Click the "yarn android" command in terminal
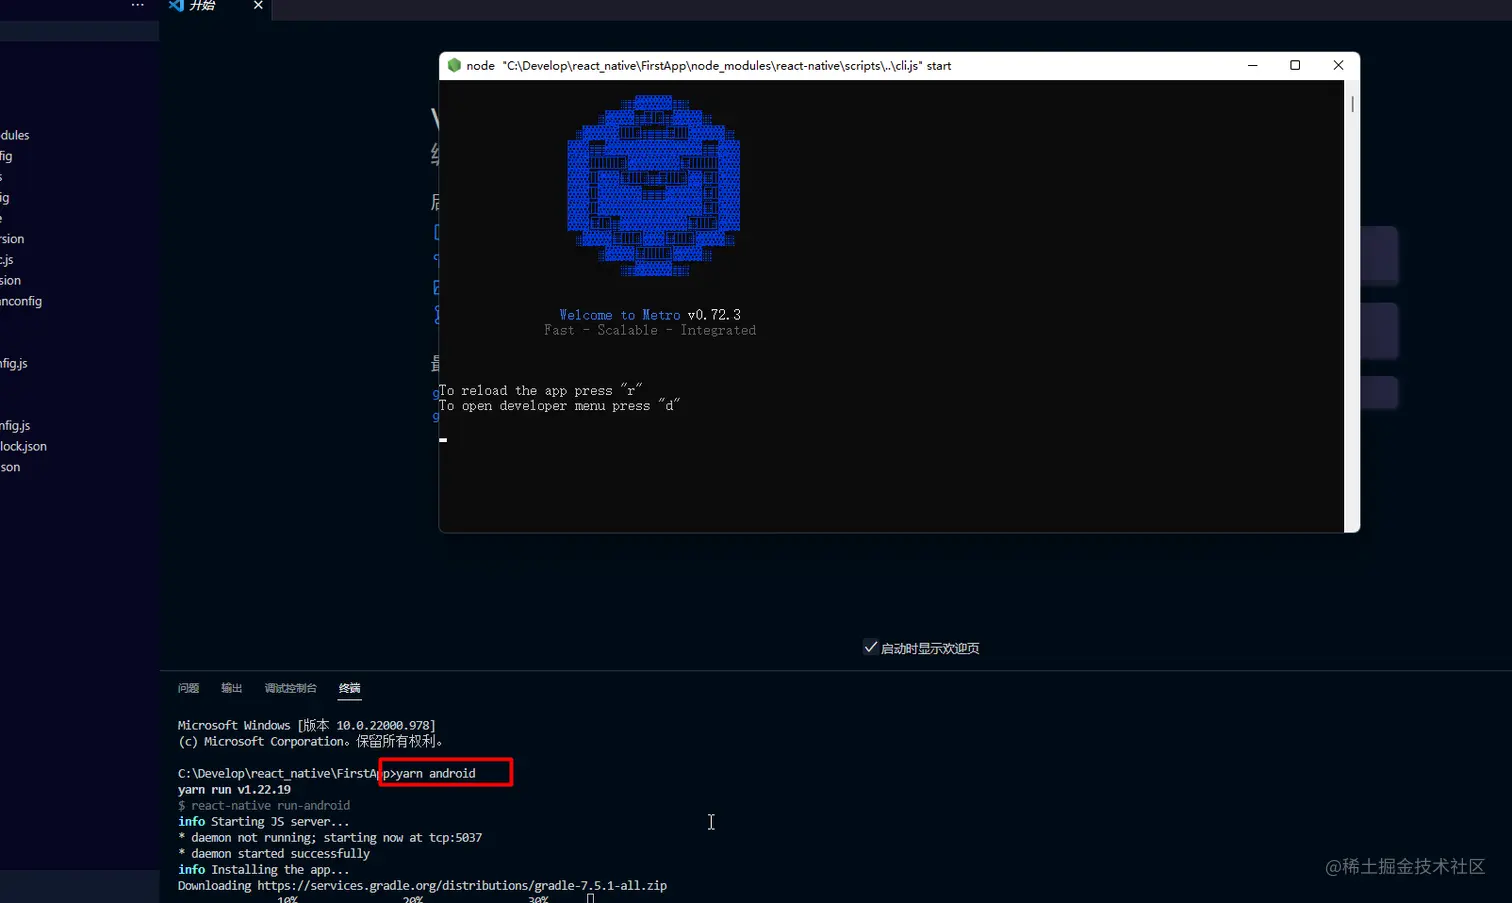Viewport: 1512px width, 903px height. tap(437, 773)
